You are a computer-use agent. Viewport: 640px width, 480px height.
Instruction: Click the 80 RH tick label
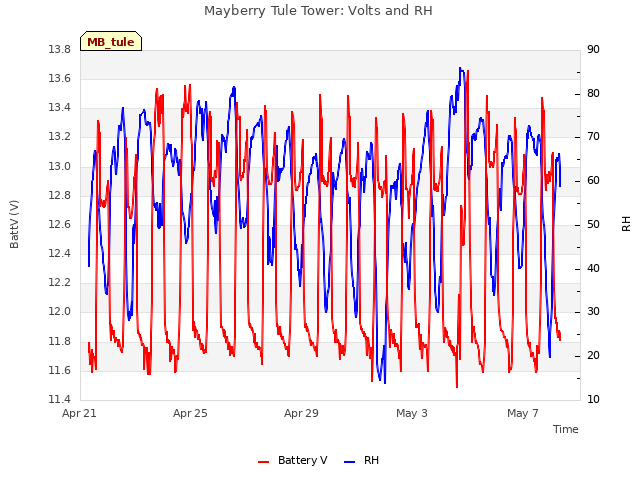[x=593, y=93]
